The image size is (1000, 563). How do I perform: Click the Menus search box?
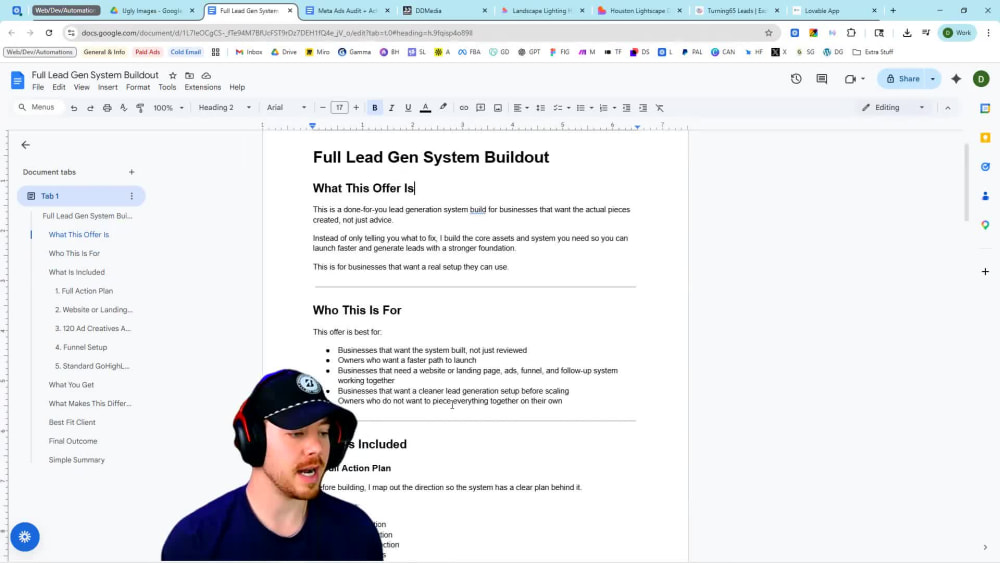(38, 107)
